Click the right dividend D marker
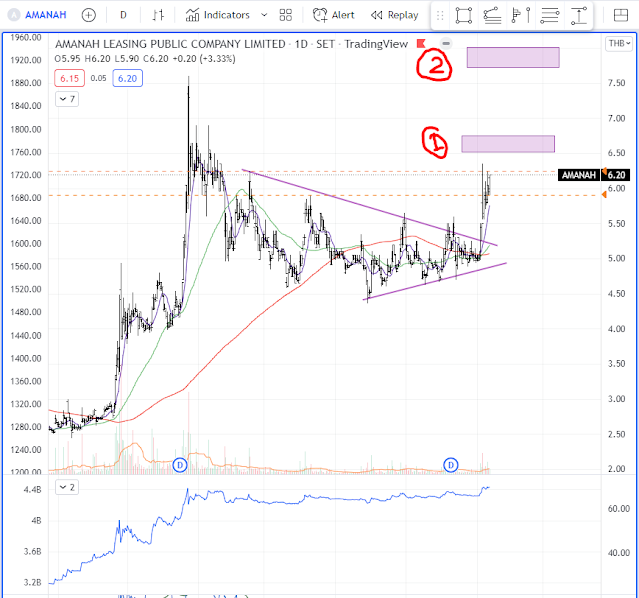The image size is (639, 598). [450, 465]
